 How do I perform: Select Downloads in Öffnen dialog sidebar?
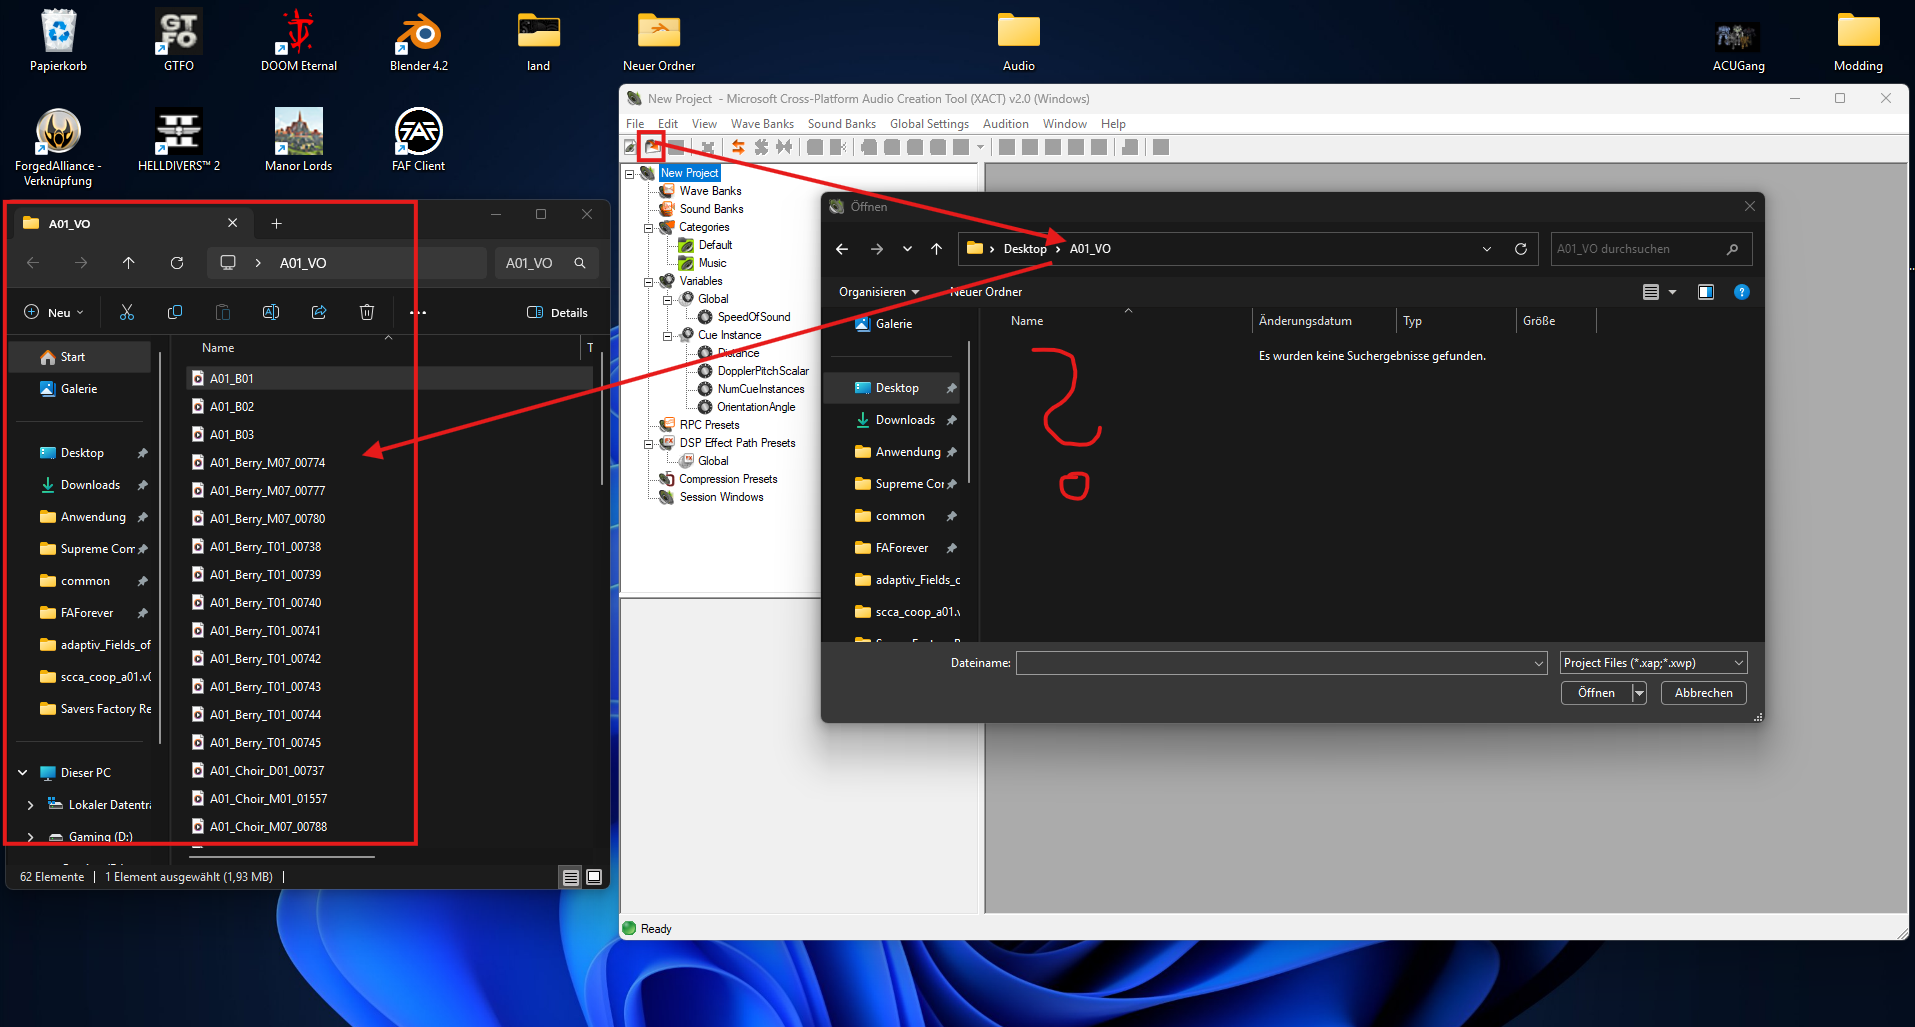[905, 420]
